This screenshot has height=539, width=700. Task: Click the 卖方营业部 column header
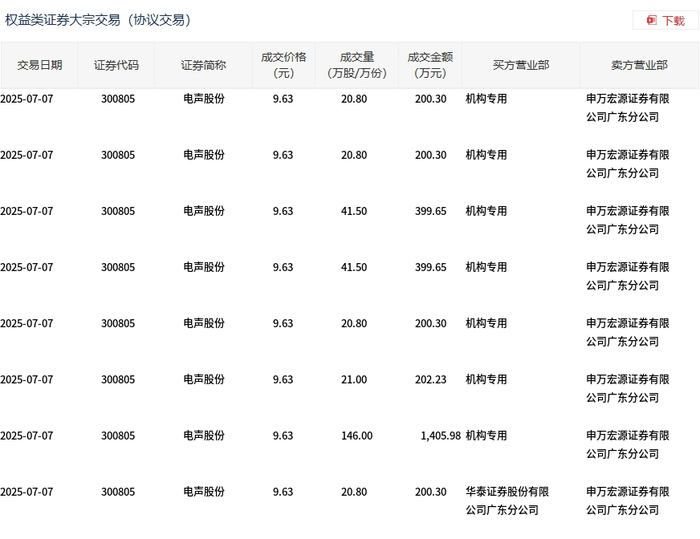pyautogui.click(x=639, y=65)
